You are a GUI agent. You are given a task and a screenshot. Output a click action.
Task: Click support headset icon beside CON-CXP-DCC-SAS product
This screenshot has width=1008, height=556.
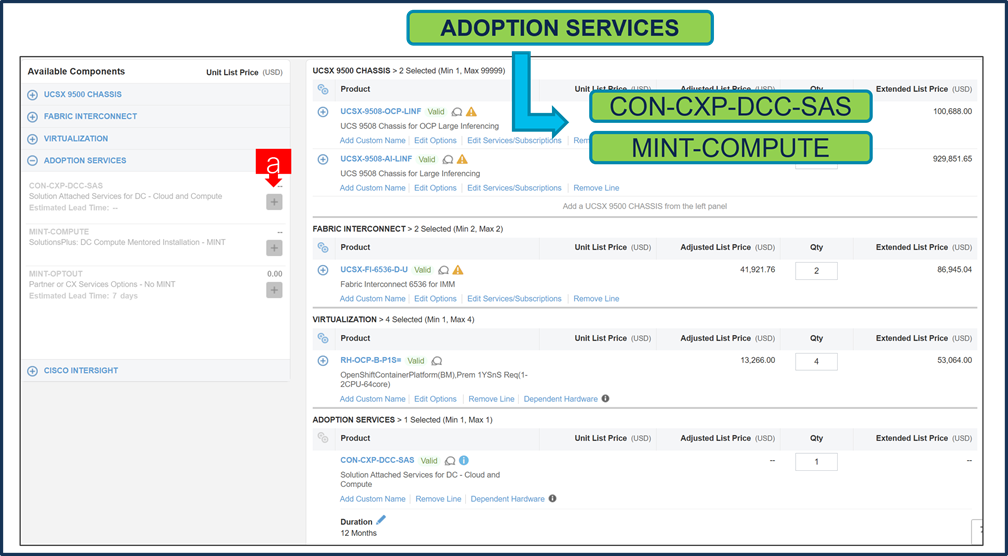pyautogui.click(x=450, y=461)
